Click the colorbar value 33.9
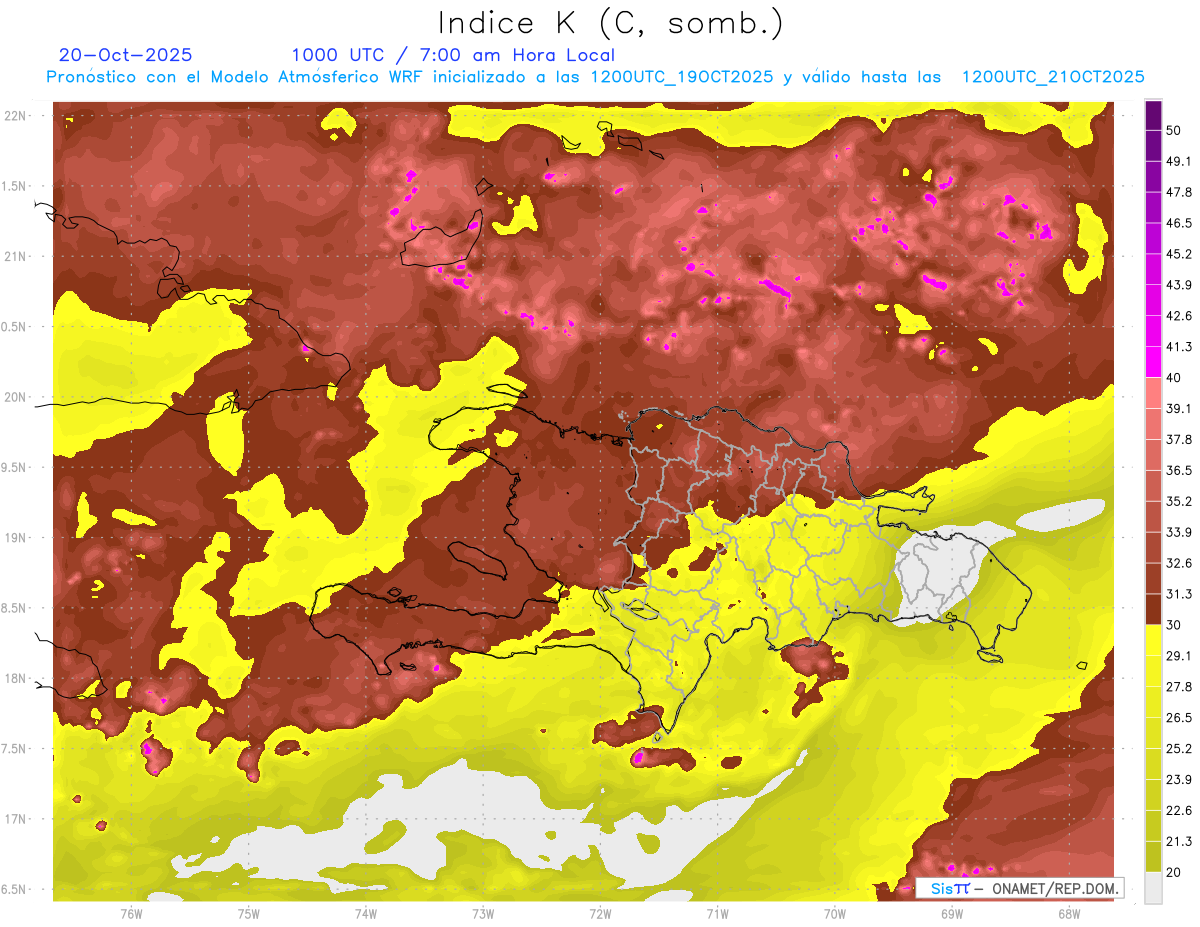The image size is (1200, 927). click(1179, 532)
